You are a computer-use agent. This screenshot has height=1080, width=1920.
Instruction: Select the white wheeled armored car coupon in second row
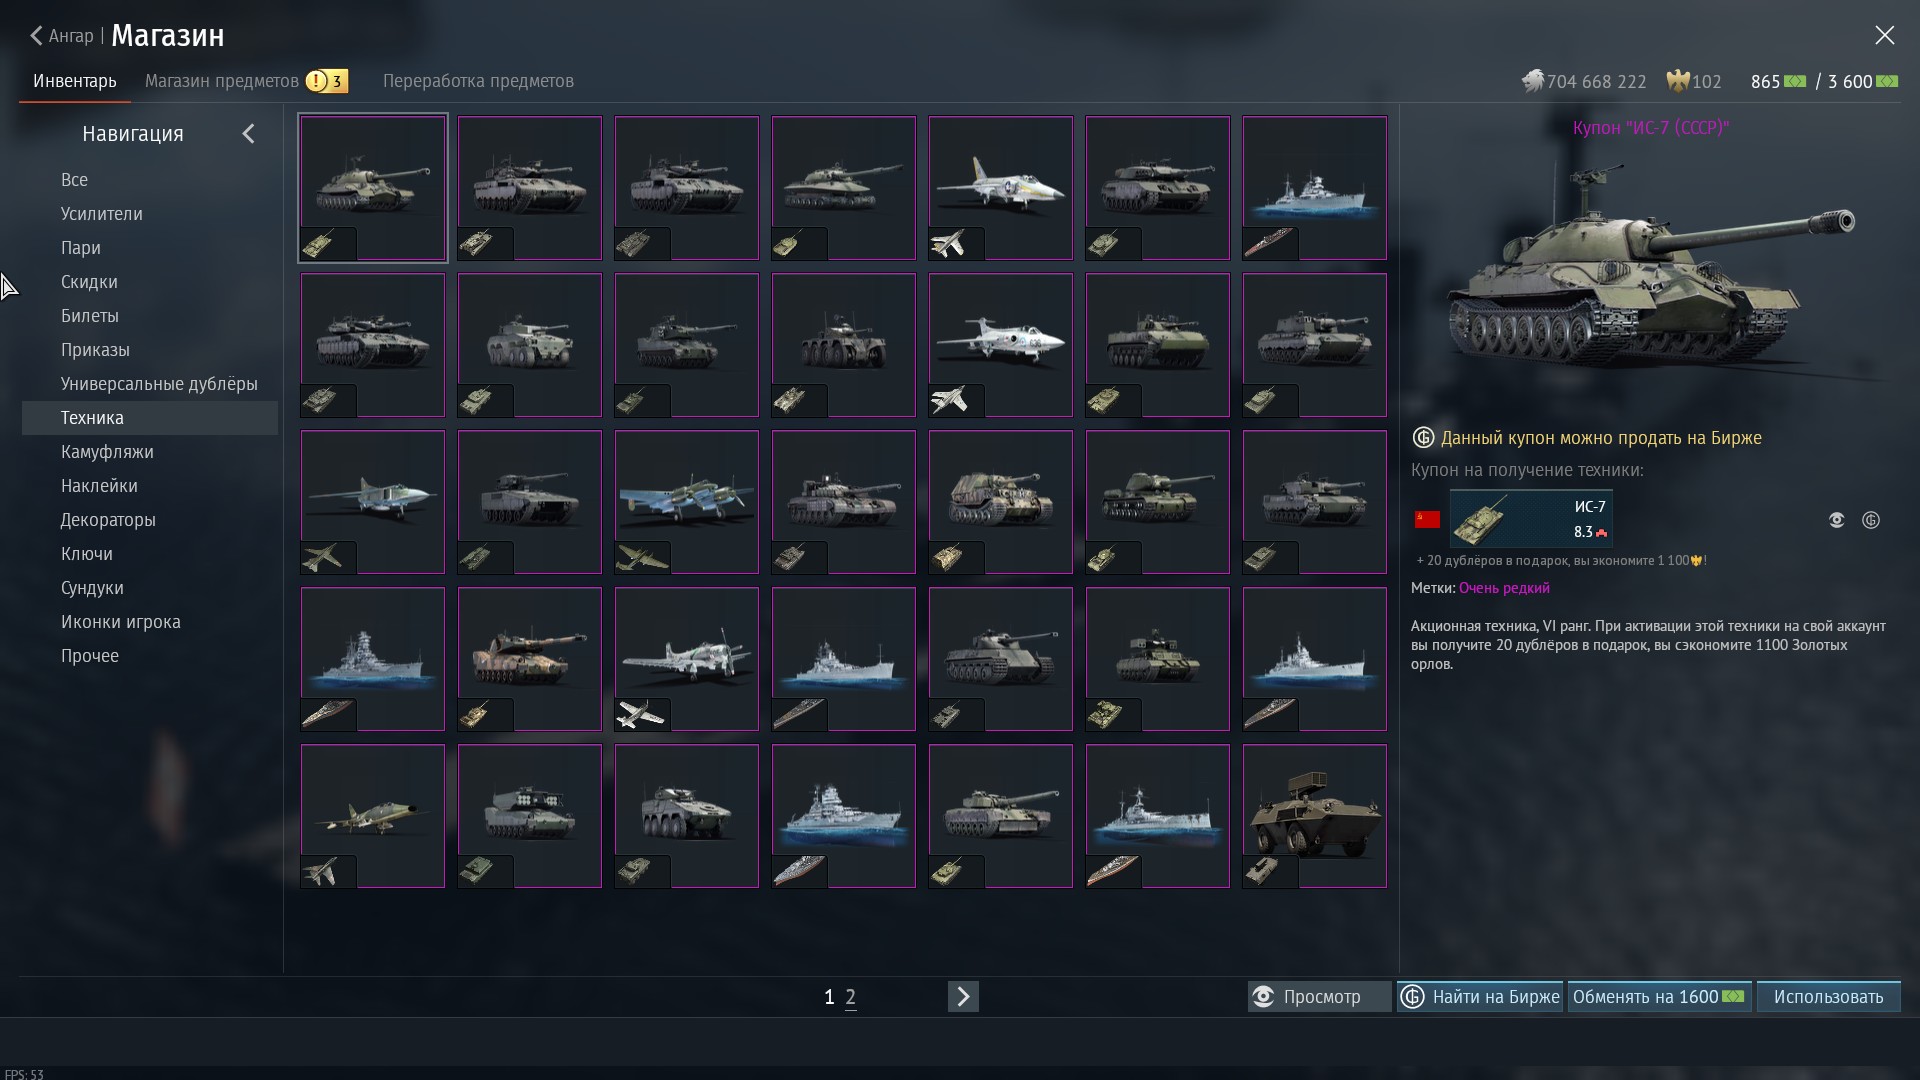click(x=530, y=345)
